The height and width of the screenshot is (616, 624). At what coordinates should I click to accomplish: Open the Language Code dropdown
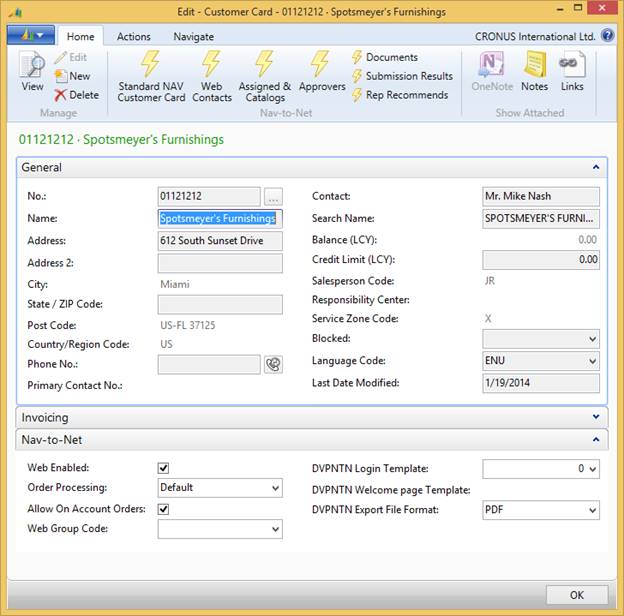click(541, 361)
